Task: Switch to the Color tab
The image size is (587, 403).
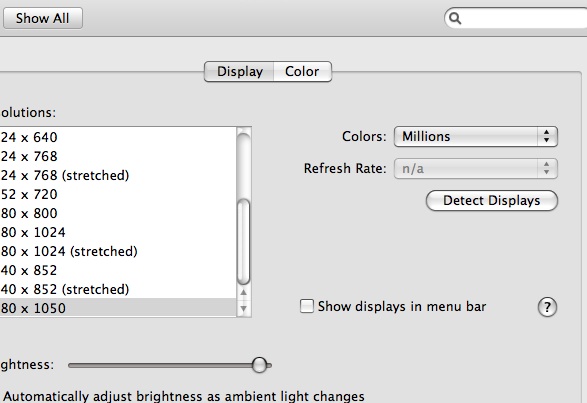Action: point(302,71)
